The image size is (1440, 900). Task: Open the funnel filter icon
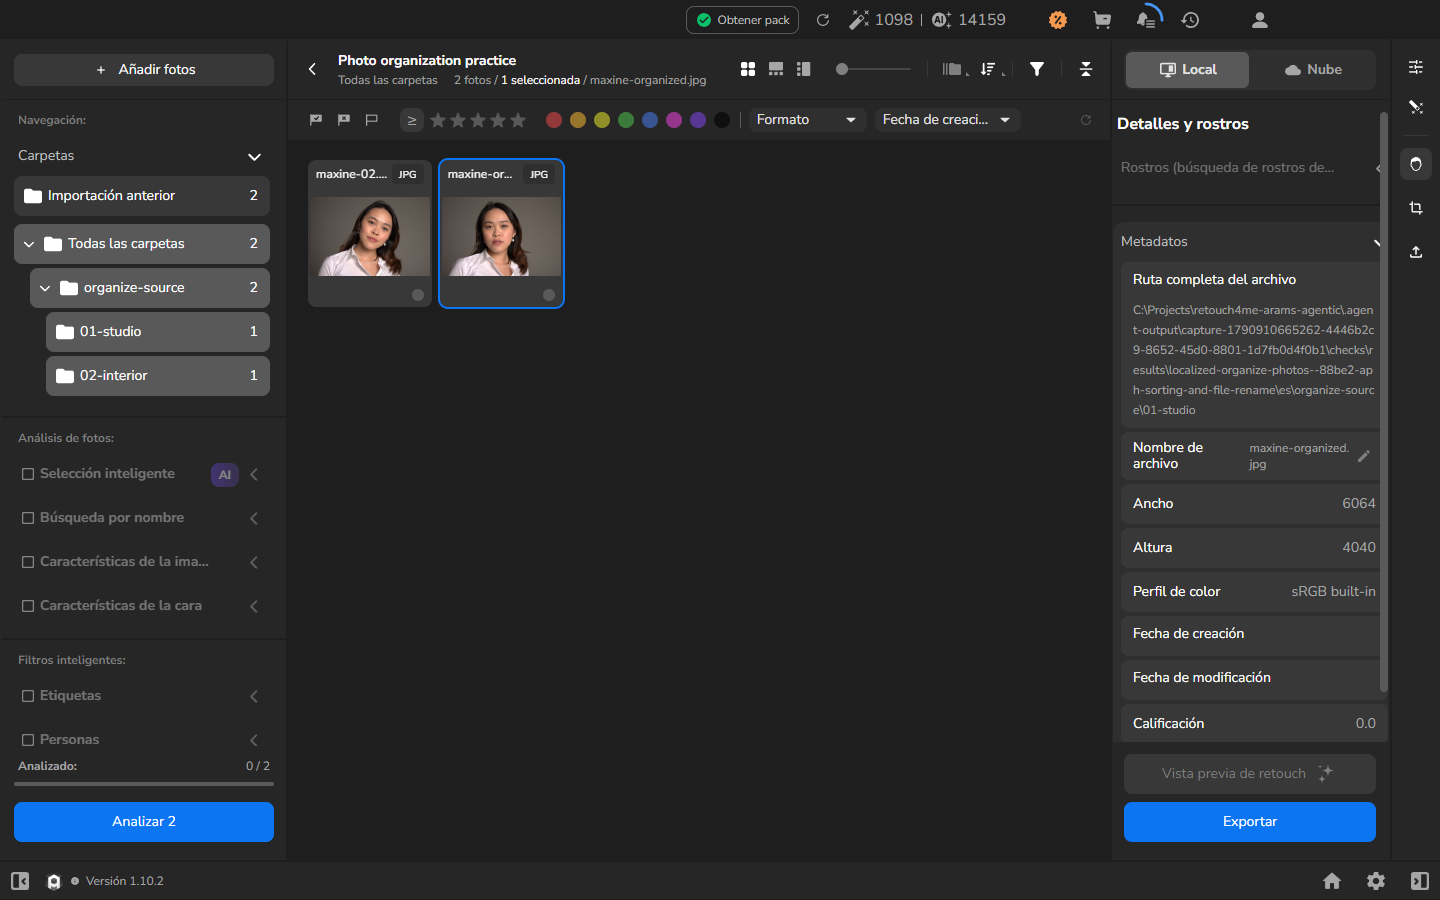click(x=1037, y=69)
